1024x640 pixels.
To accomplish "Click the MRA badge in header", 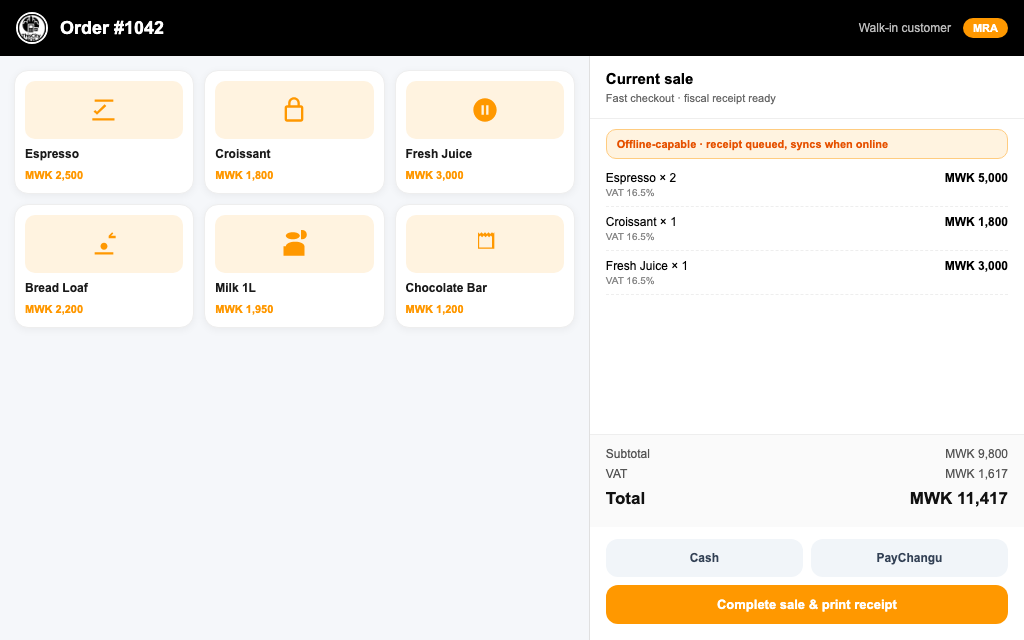I will [985, 28].
